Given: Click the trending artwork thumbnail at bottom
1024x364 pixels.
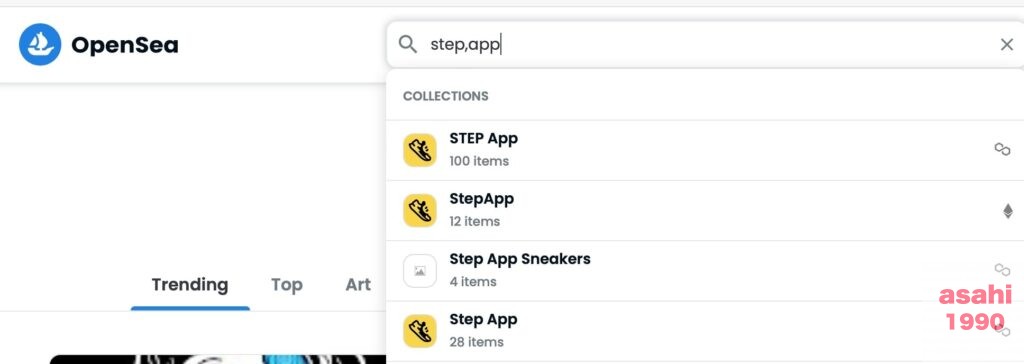Looking at the screenshot, I should [218, 359].
